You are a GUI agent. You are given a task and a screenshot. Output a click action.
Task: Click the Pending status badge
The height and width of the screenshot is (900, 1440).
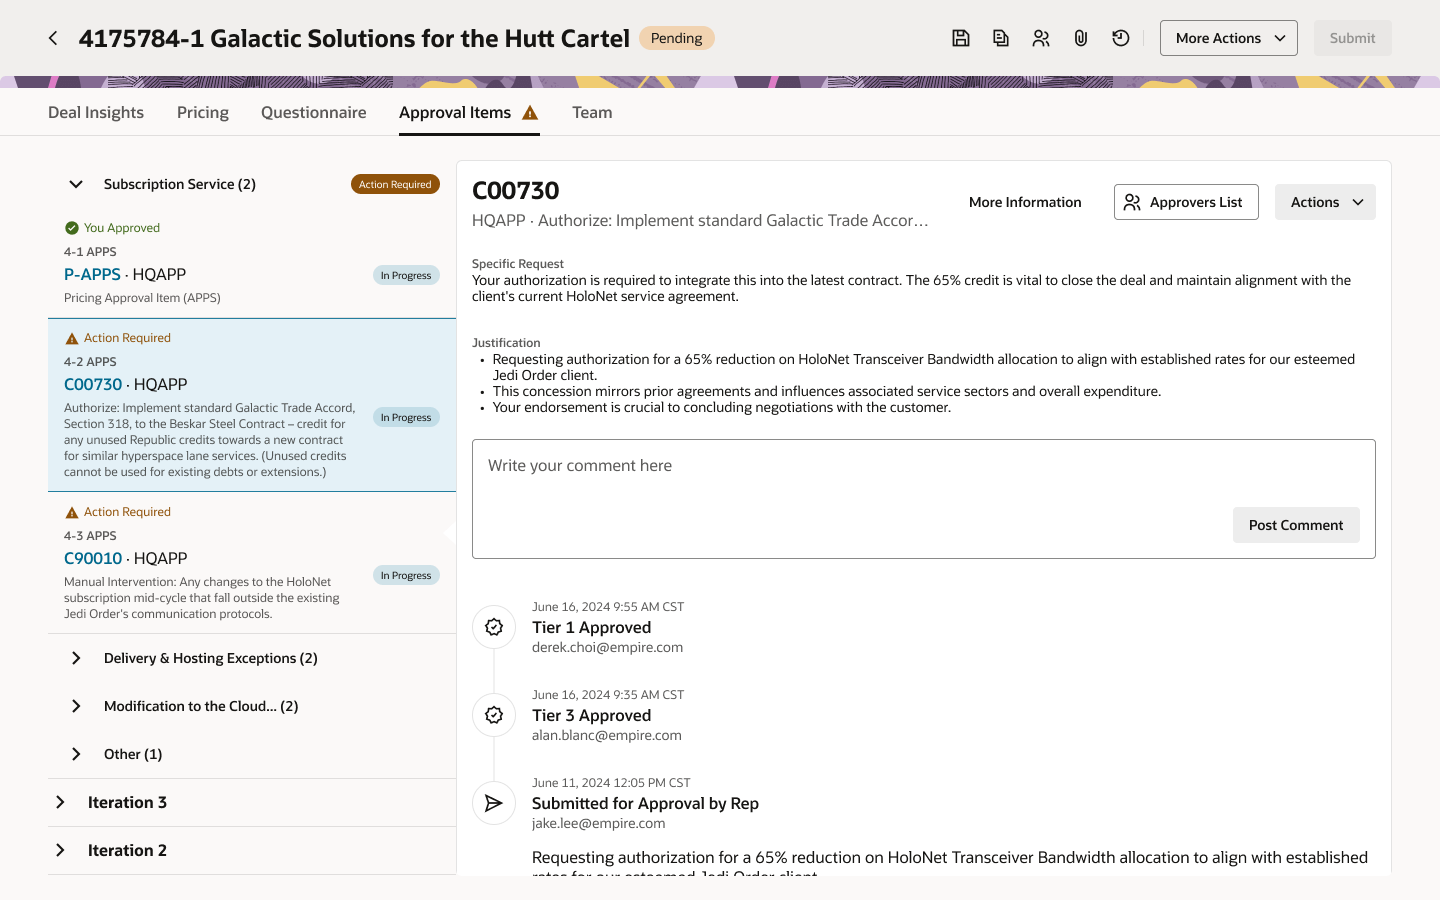677,38
